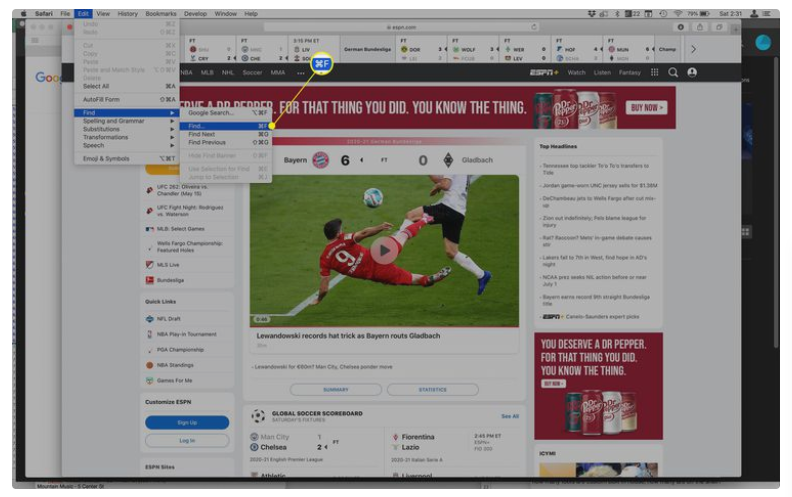Open the Develop menu

[x=195, y=14]
